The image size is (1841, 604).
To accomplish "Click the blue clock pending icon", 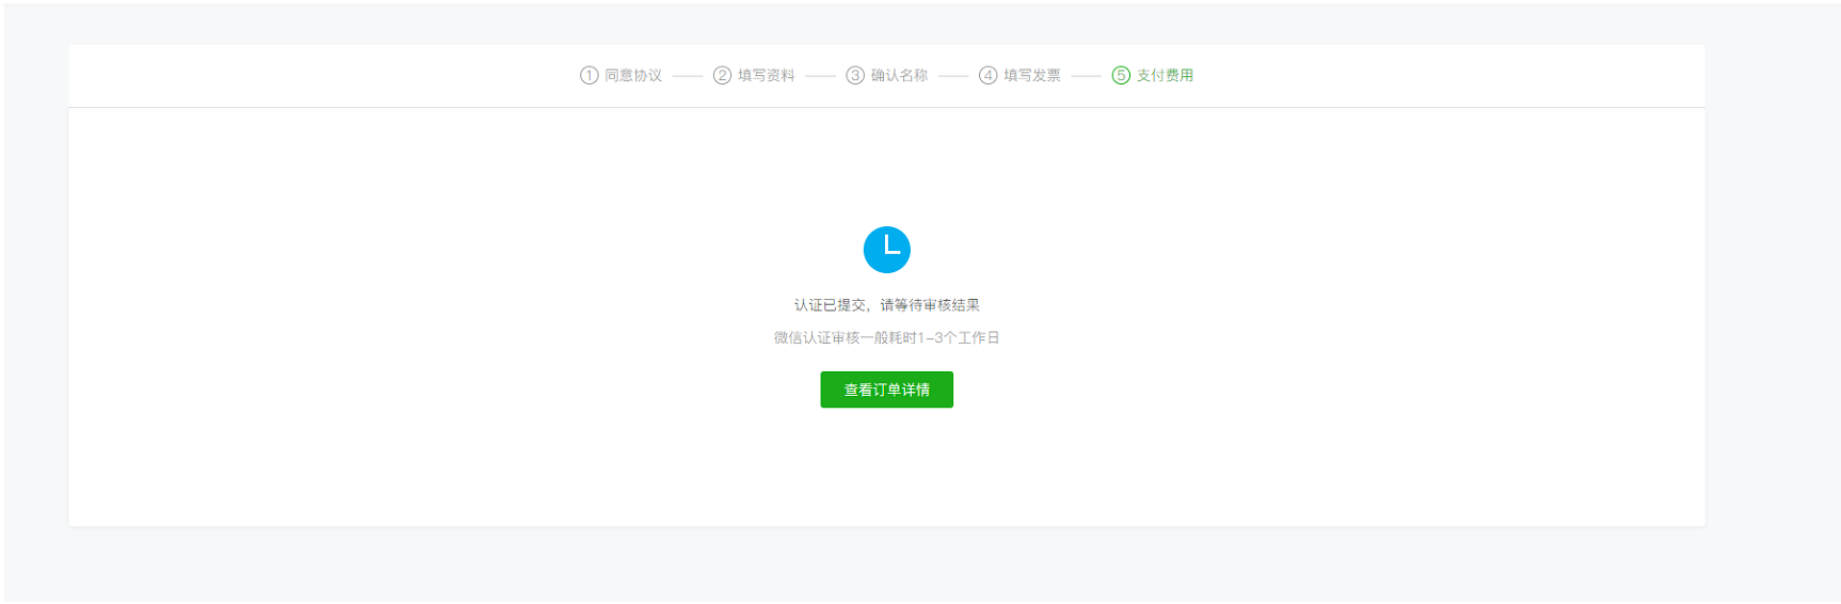I will coord(887,249).
